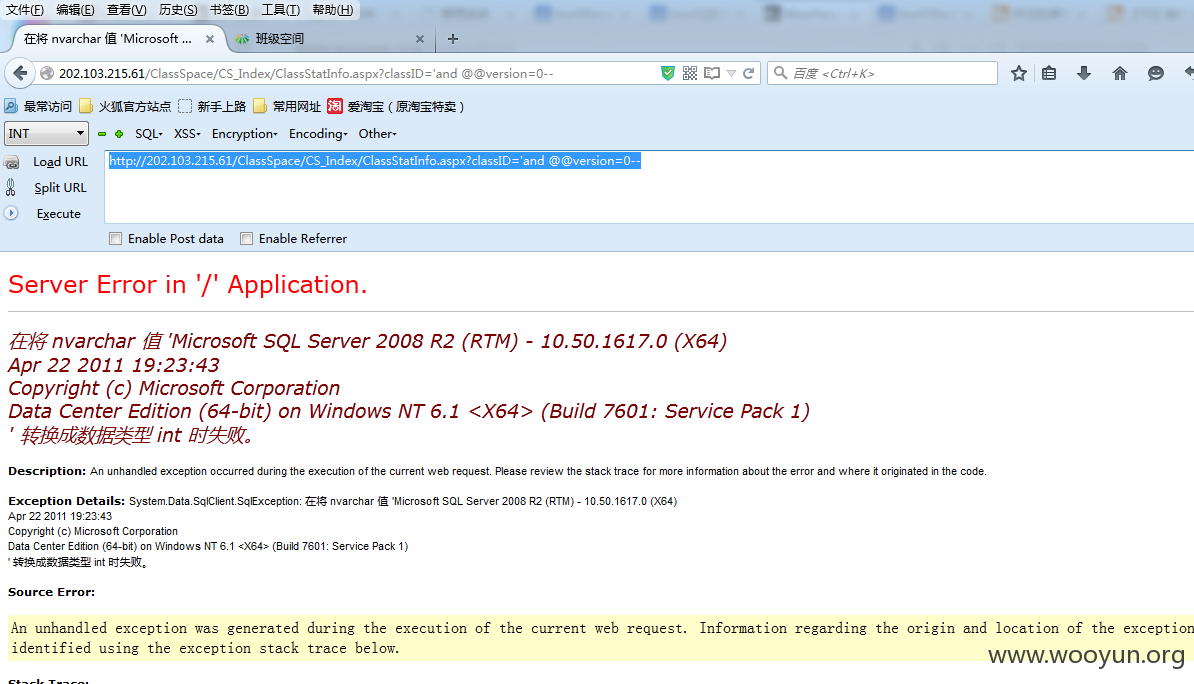The width and height of the screenshot is (1194, 684).
Task: Open the 编辑(E) menu
Action: tap(75, 10)
